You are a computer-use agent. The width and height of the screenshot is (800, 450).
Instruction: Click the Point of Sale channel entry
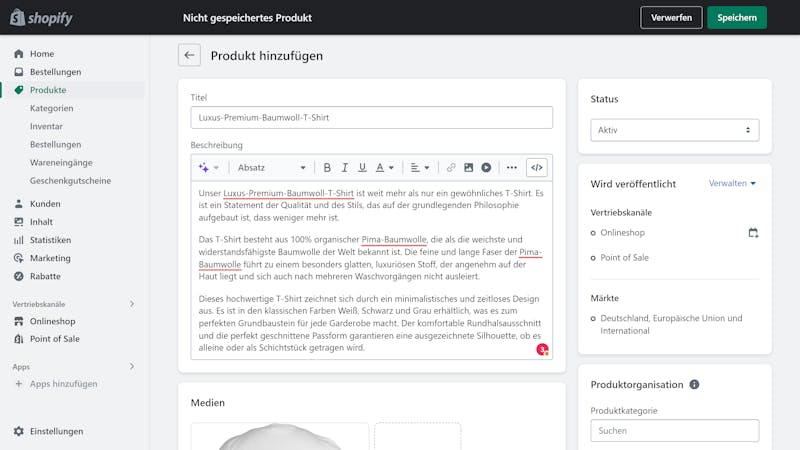click(x=624, y=258)
